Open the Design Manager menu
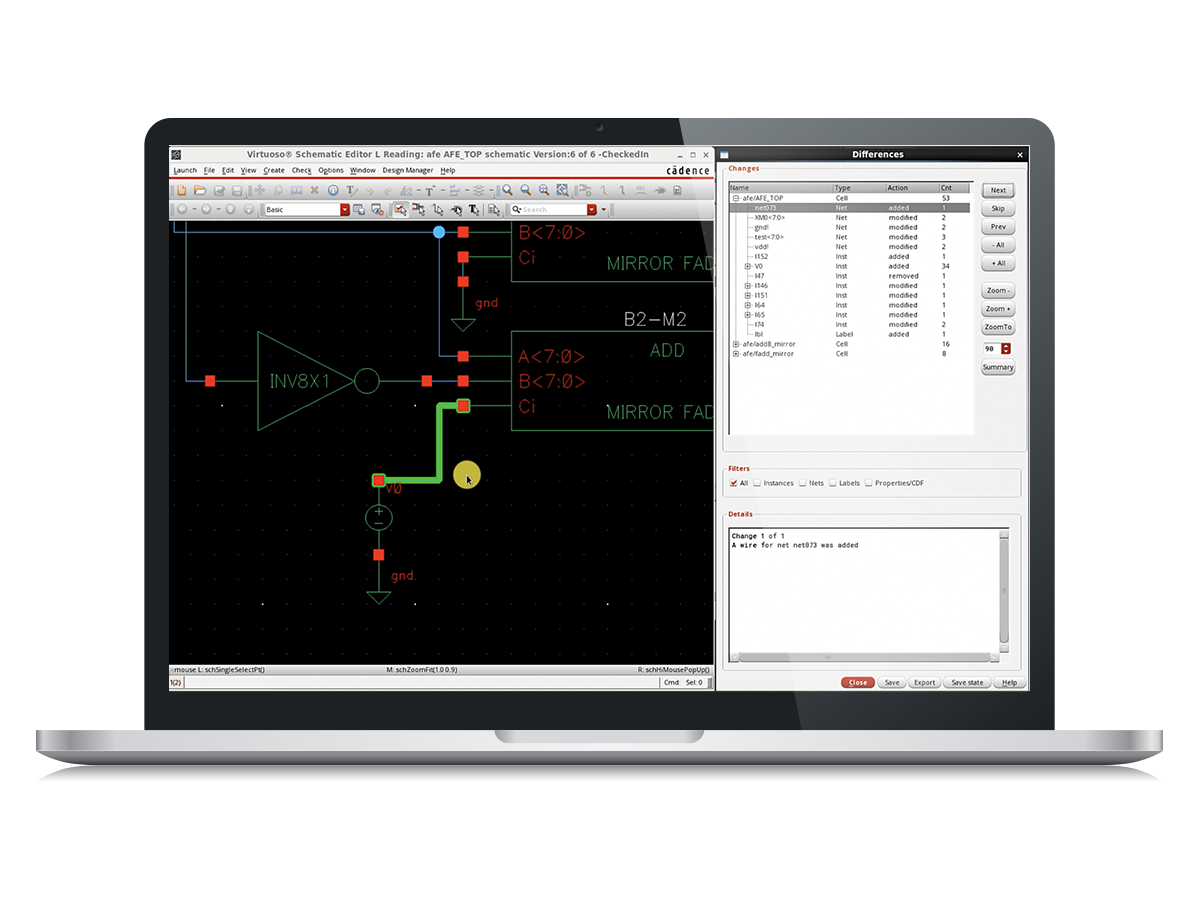 [407, 170]
